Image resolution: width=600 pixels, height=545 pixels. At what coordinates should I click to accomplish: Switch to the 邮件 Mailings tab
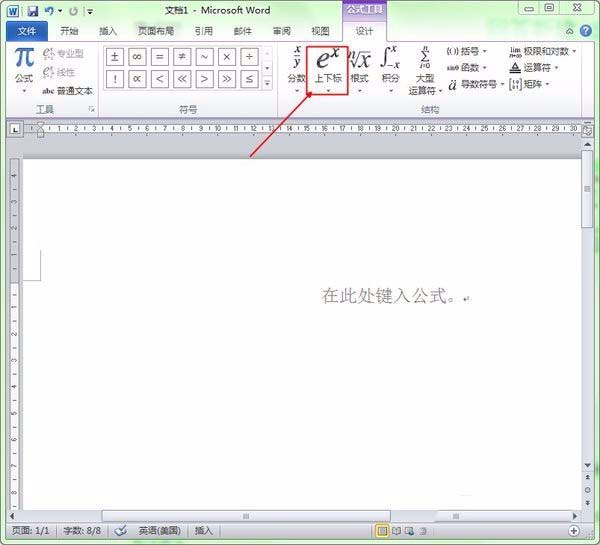(243, 31)
